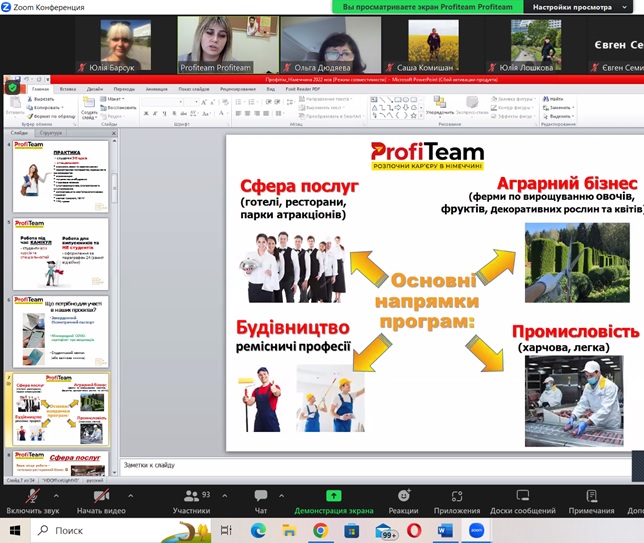Click the green Демонстрация экрана share button
The width and height of the screenshot is (644, 543).
click(334, 502)
